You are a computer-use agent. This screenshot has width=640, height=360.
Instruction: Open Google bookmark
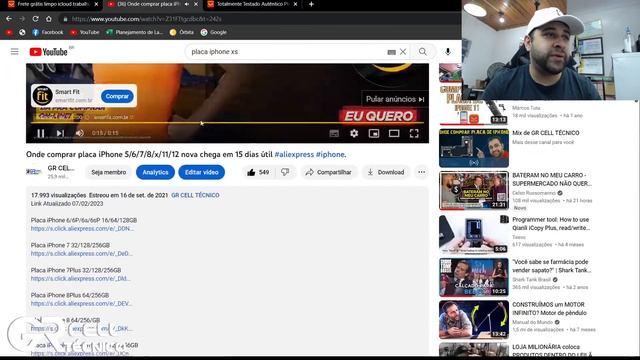click(x=213, y=32)
